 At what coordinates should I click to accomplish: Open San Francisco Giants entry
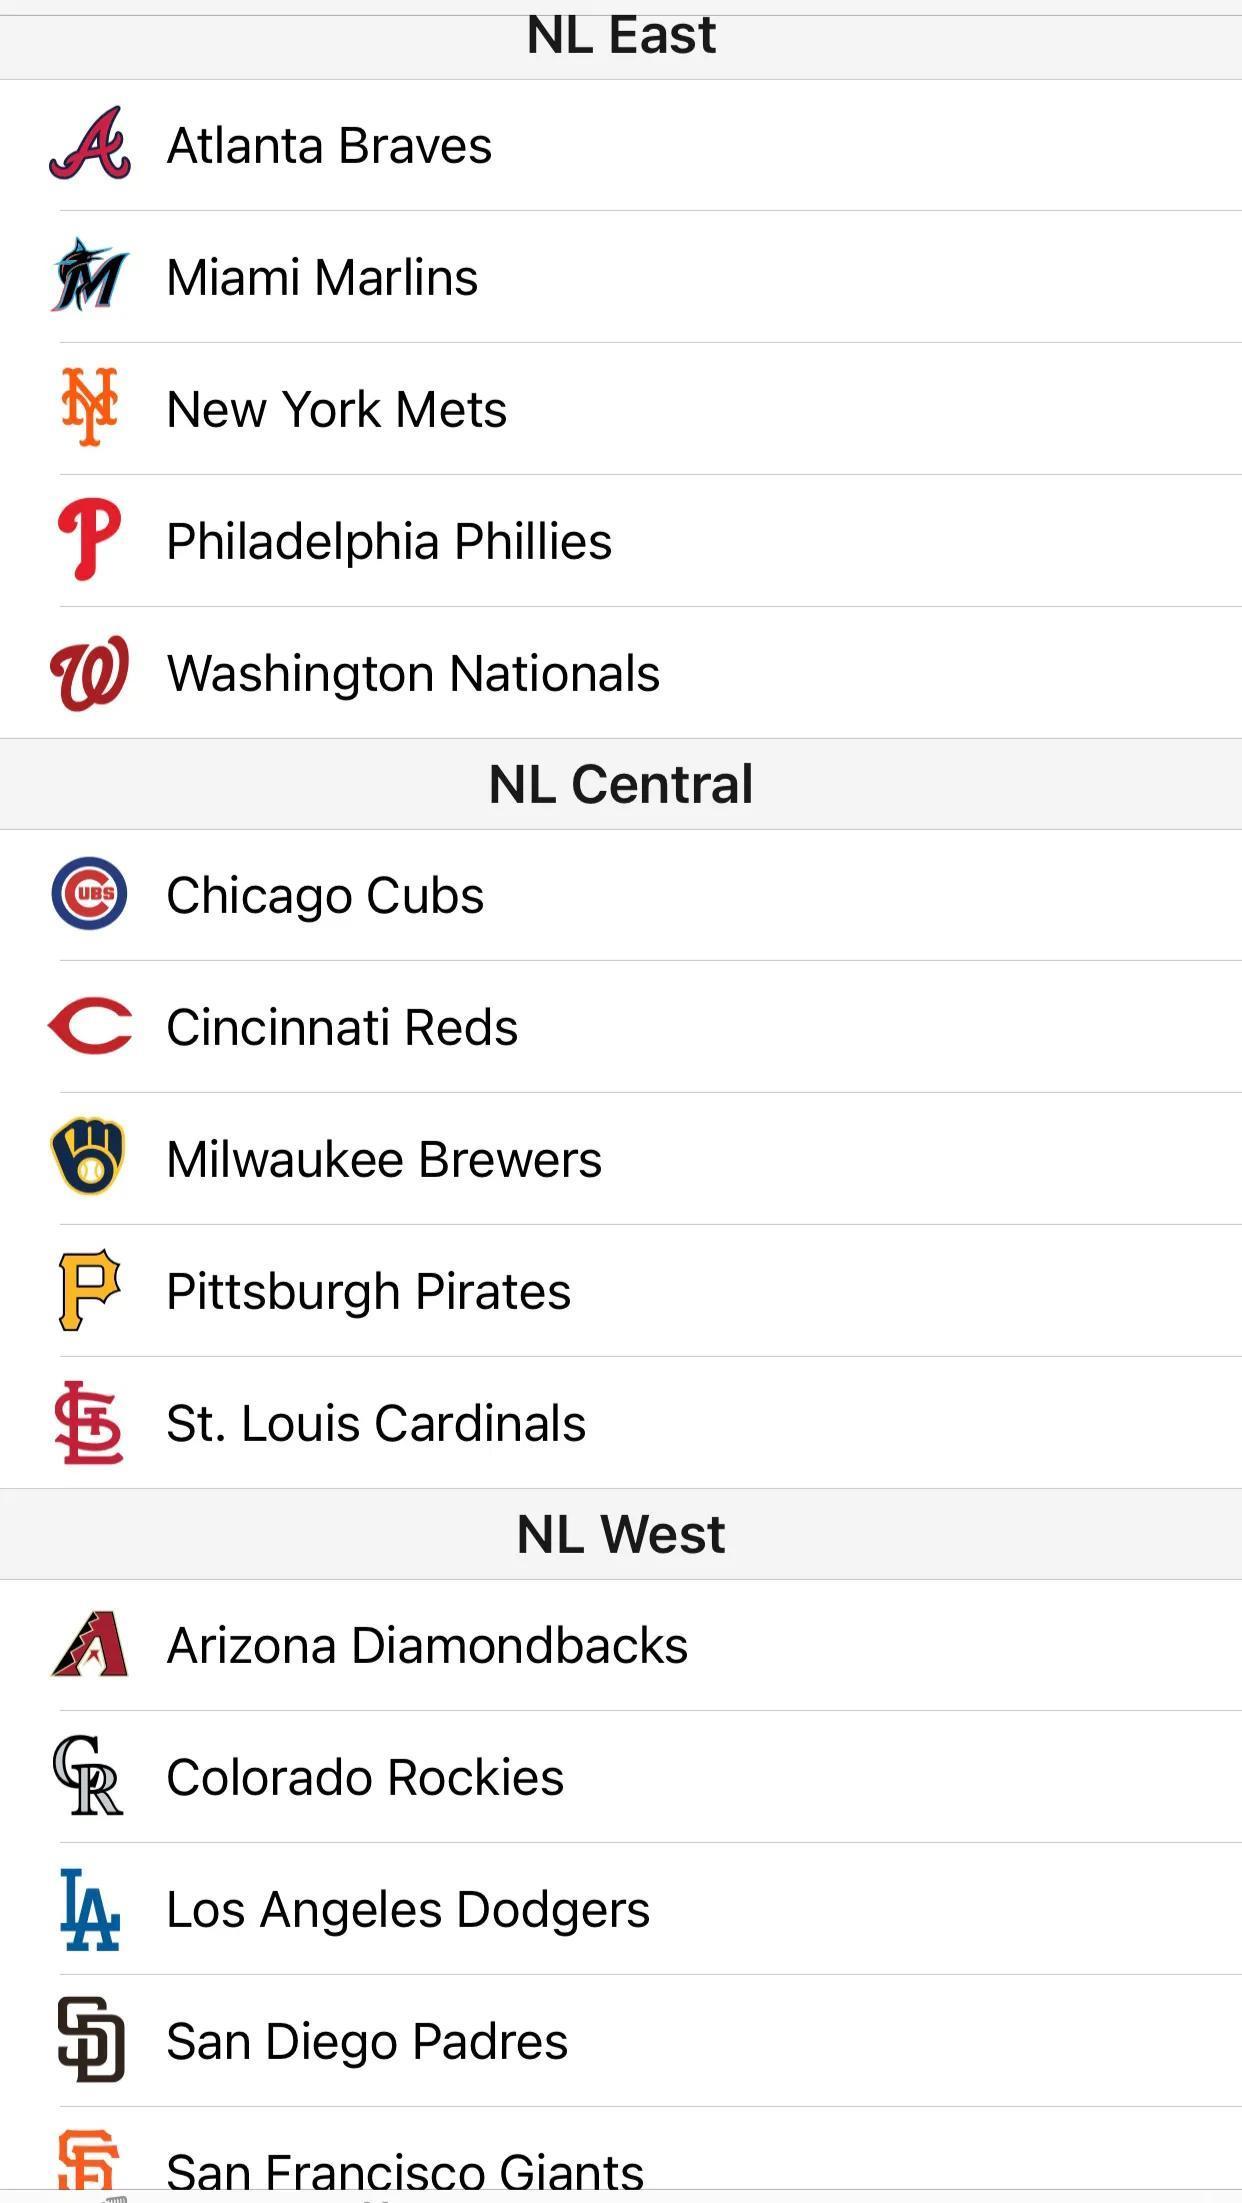[405, 2170]
